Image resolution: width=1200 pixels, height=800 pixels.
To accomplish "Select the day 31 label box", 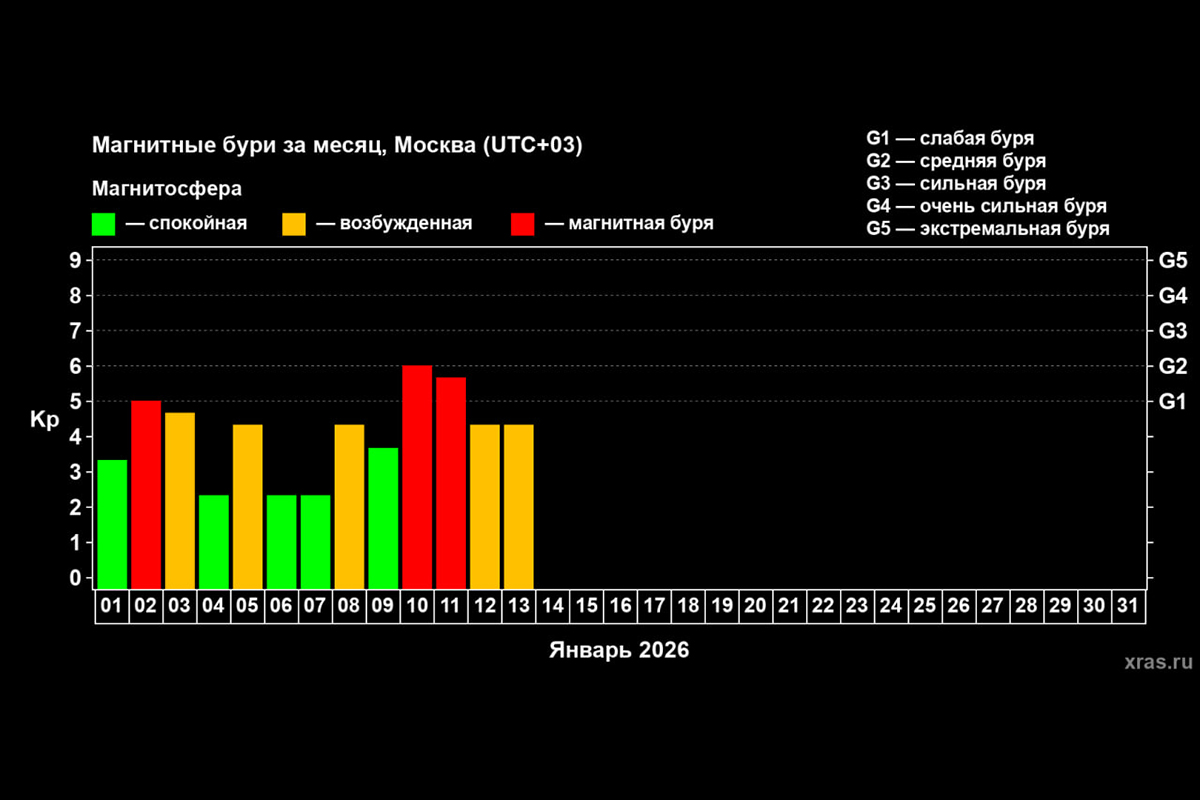I will tap(1128, 606).
